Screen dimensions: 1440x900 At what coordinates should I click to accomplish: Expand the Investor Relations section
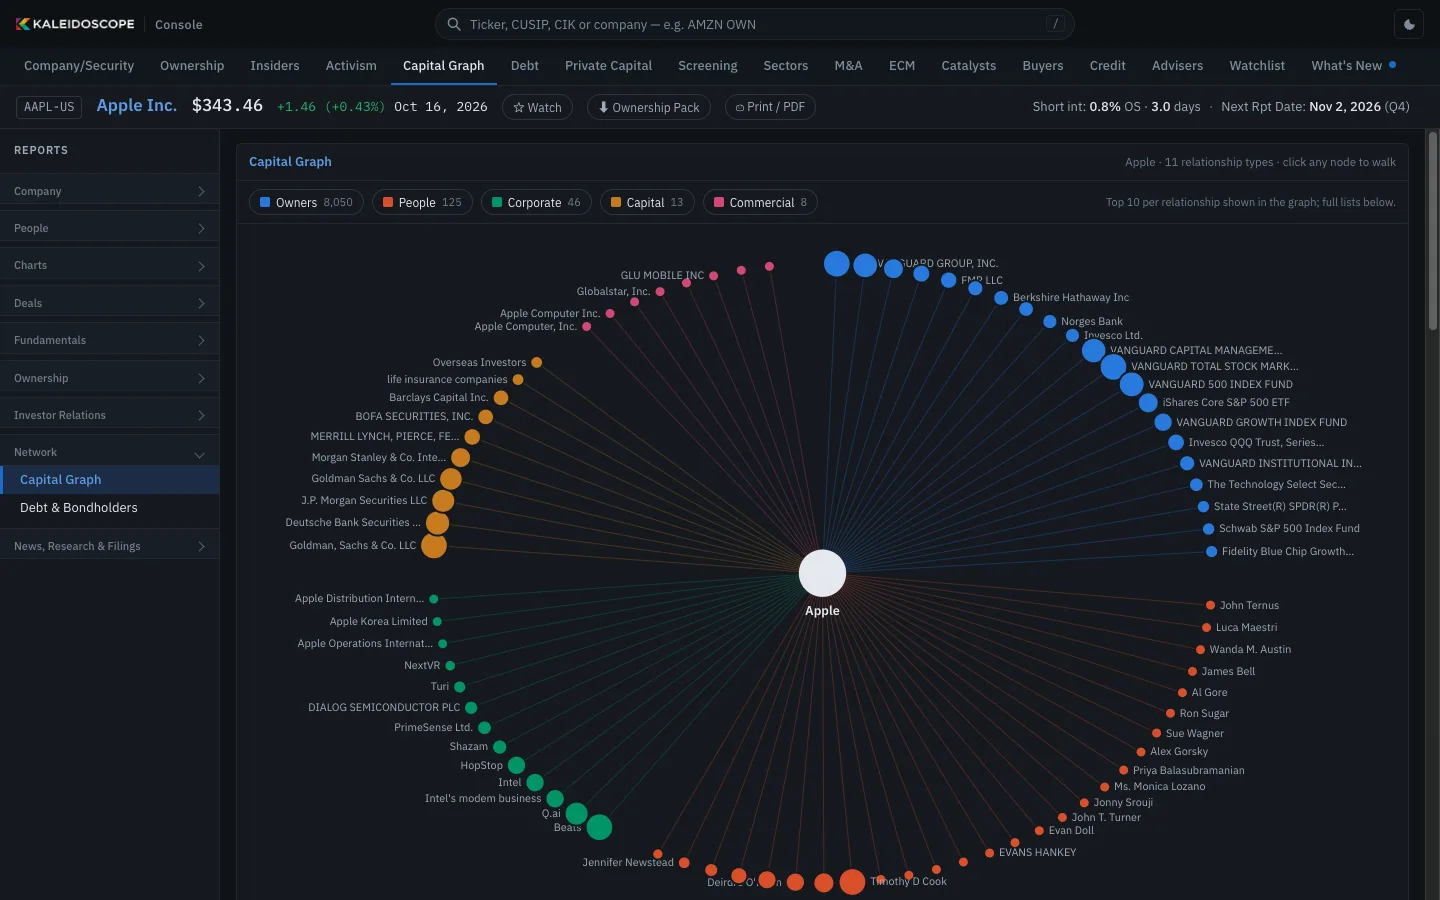point(109,415)
